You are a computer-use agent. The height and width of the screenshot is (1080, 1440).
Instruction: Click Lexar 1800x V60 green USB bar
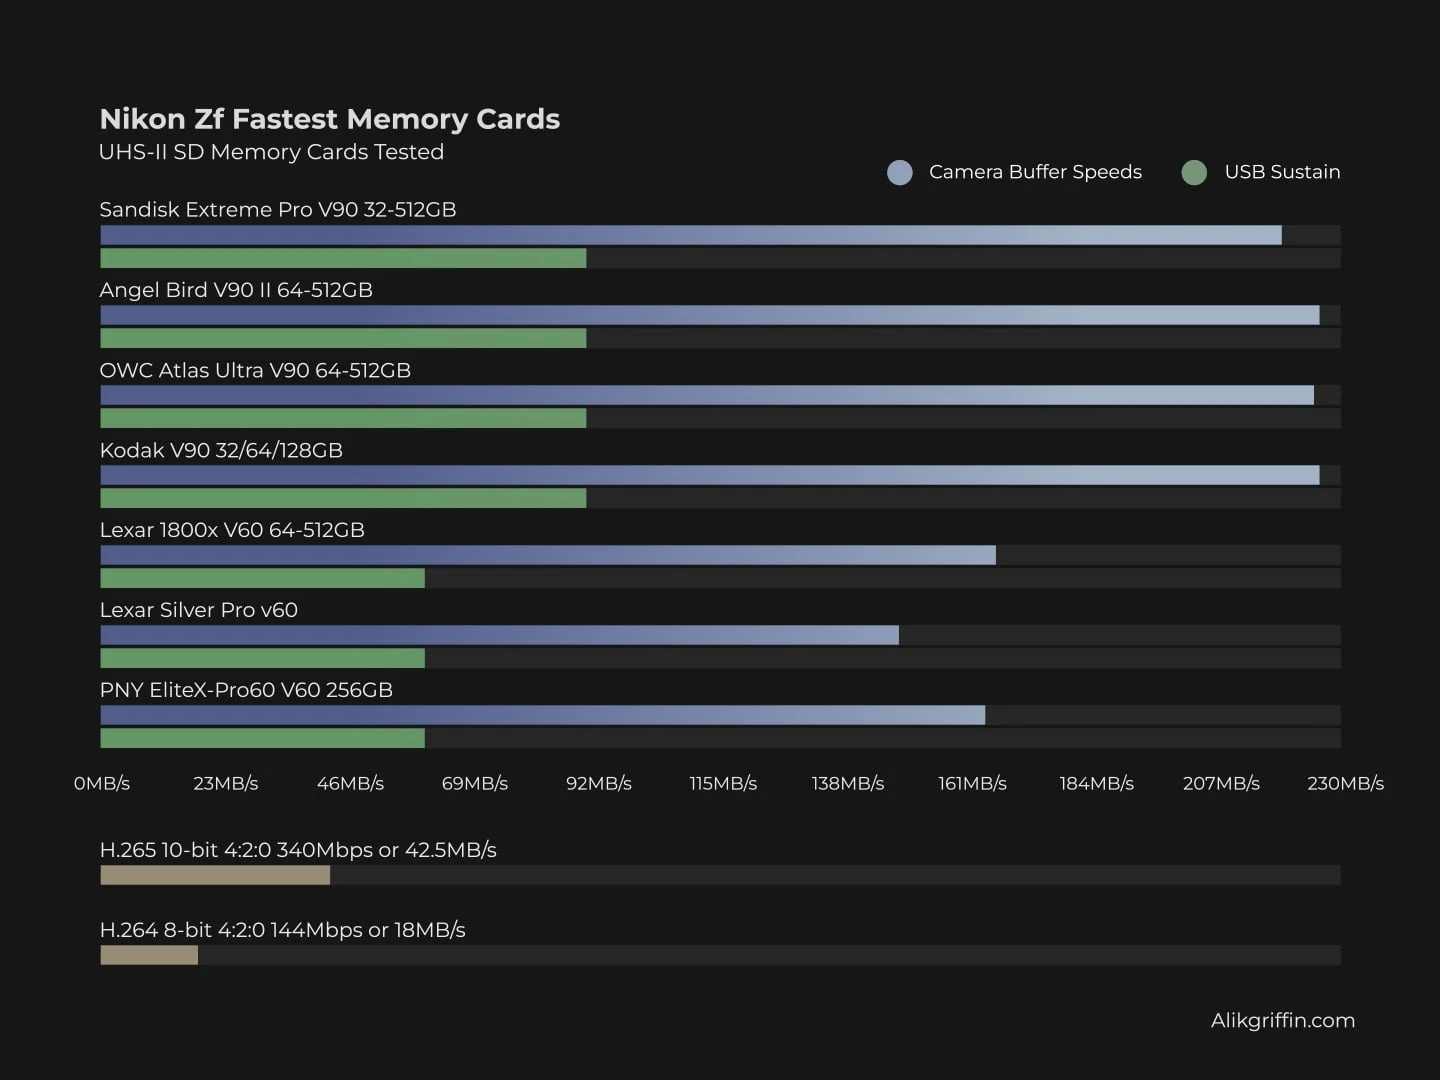[262, 578]
